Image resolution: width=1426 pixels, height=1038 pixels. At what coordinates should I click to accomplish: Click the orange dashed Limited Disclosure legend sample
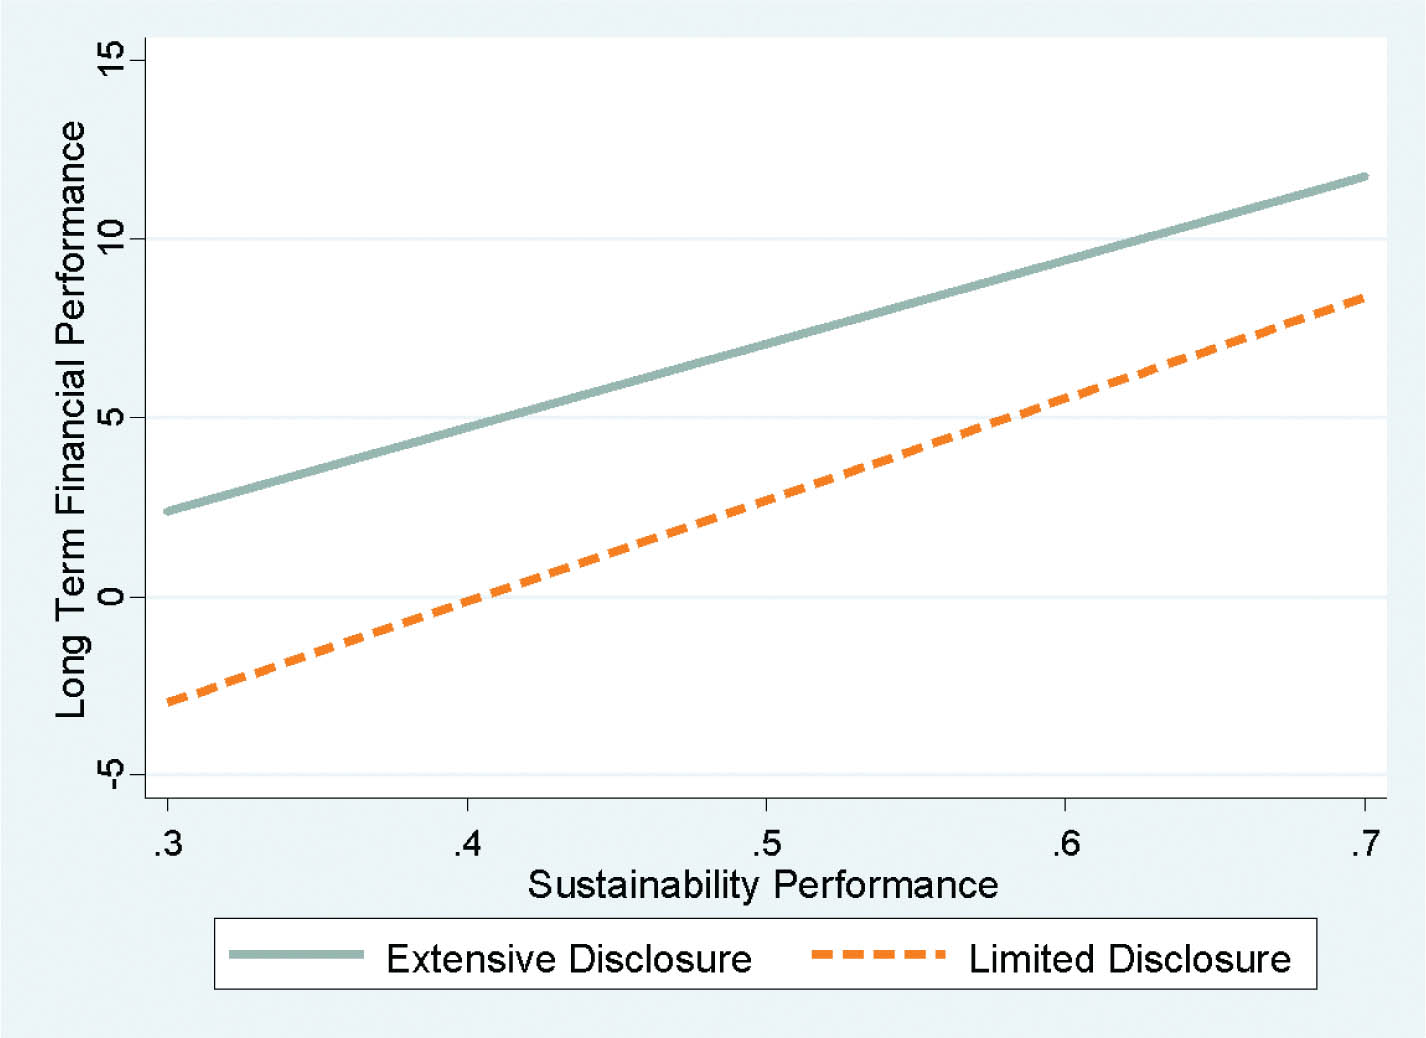pyautogui.click(x=878, y=955)
